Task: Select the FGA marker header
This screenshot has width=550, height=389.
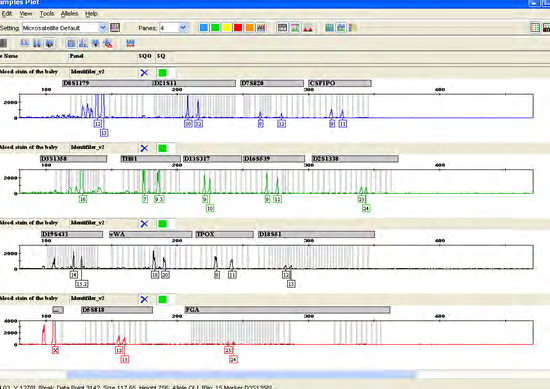Action: click(287, 310)
